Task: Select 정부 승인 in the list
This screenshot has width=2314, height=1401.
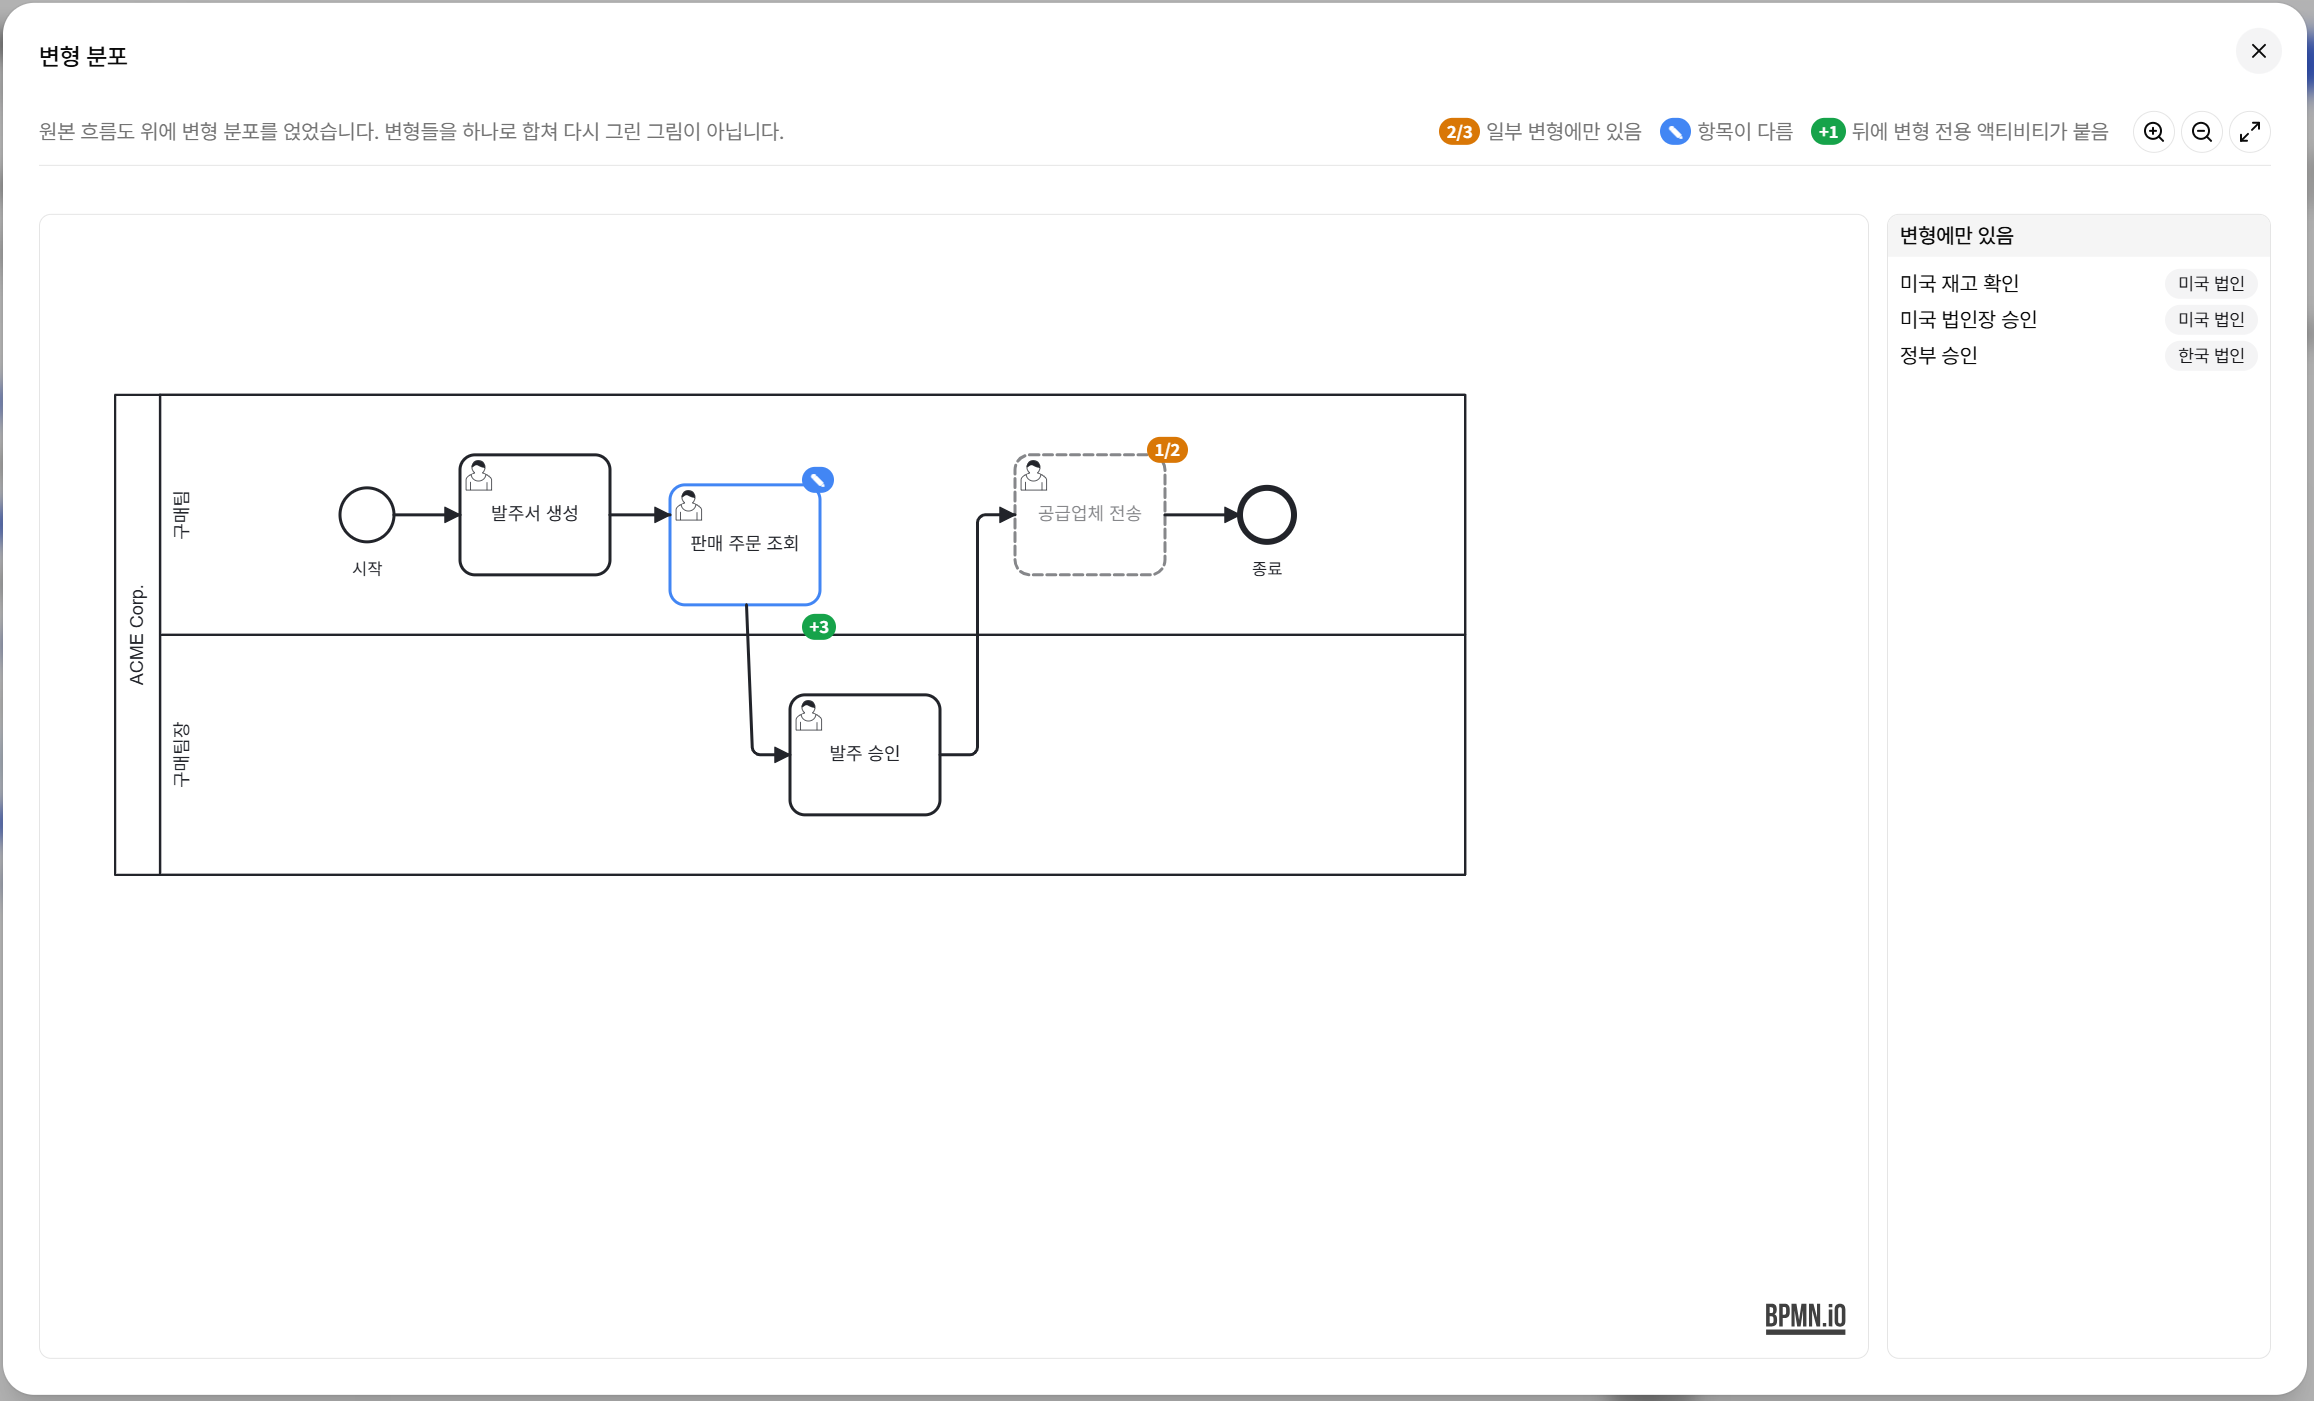Action: 2078,356
